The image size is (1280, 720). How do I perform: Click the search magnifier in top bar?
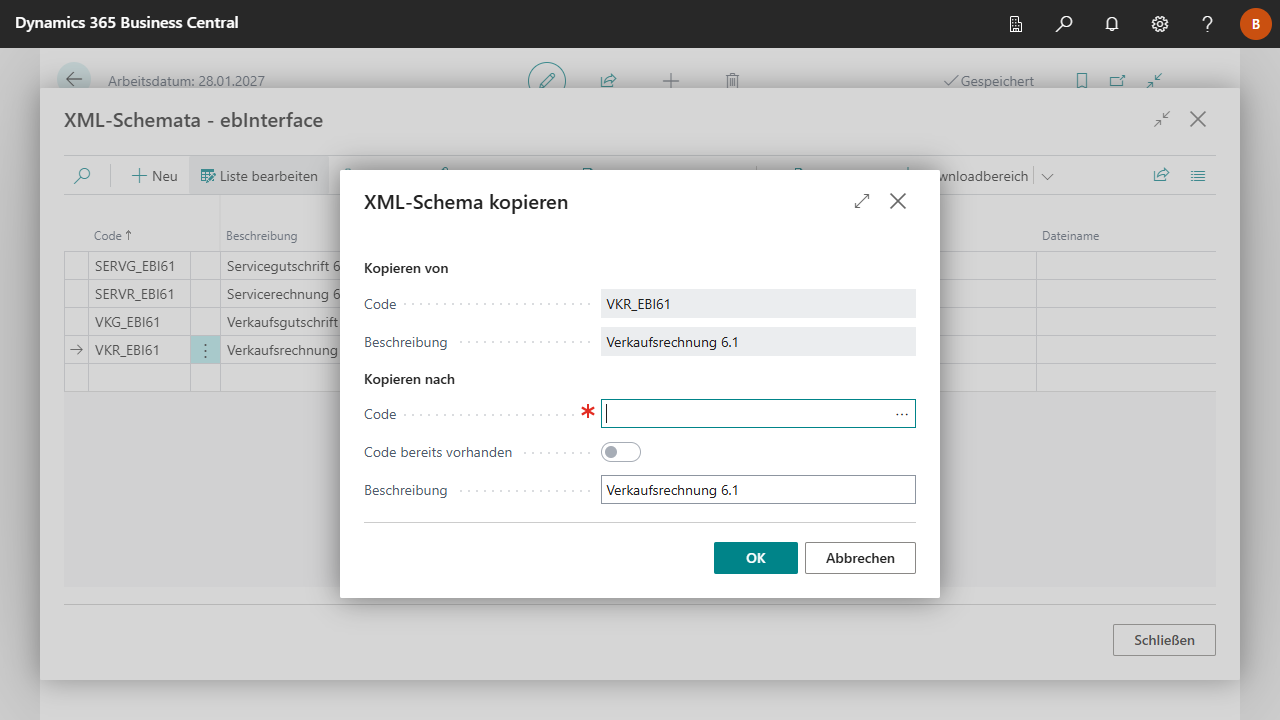point(1064,24)
